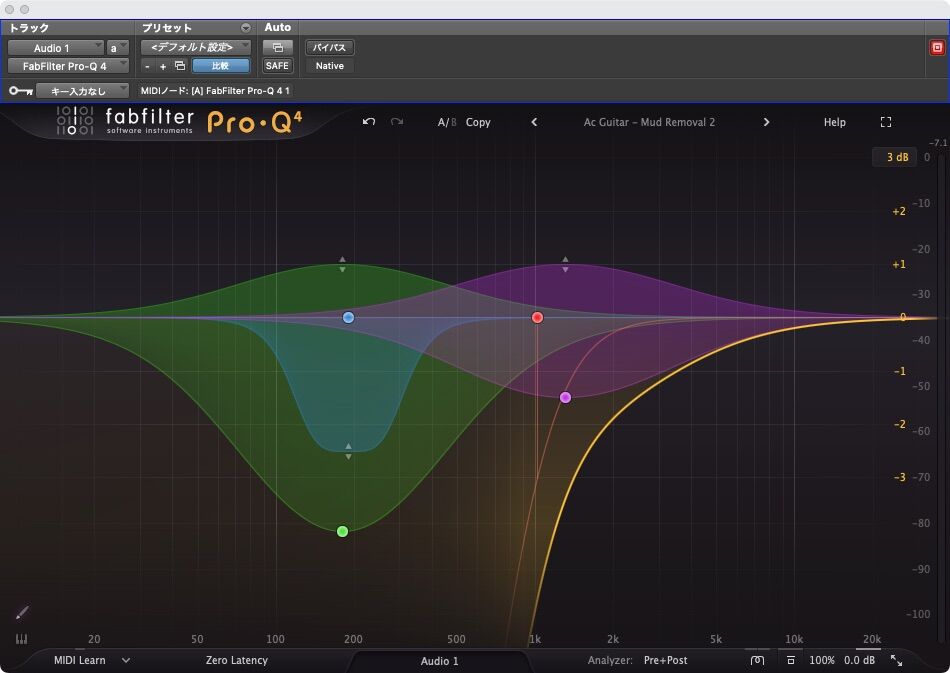Show the piano keyboard display
The image size is (950, 673).
(x=21, y=639)
